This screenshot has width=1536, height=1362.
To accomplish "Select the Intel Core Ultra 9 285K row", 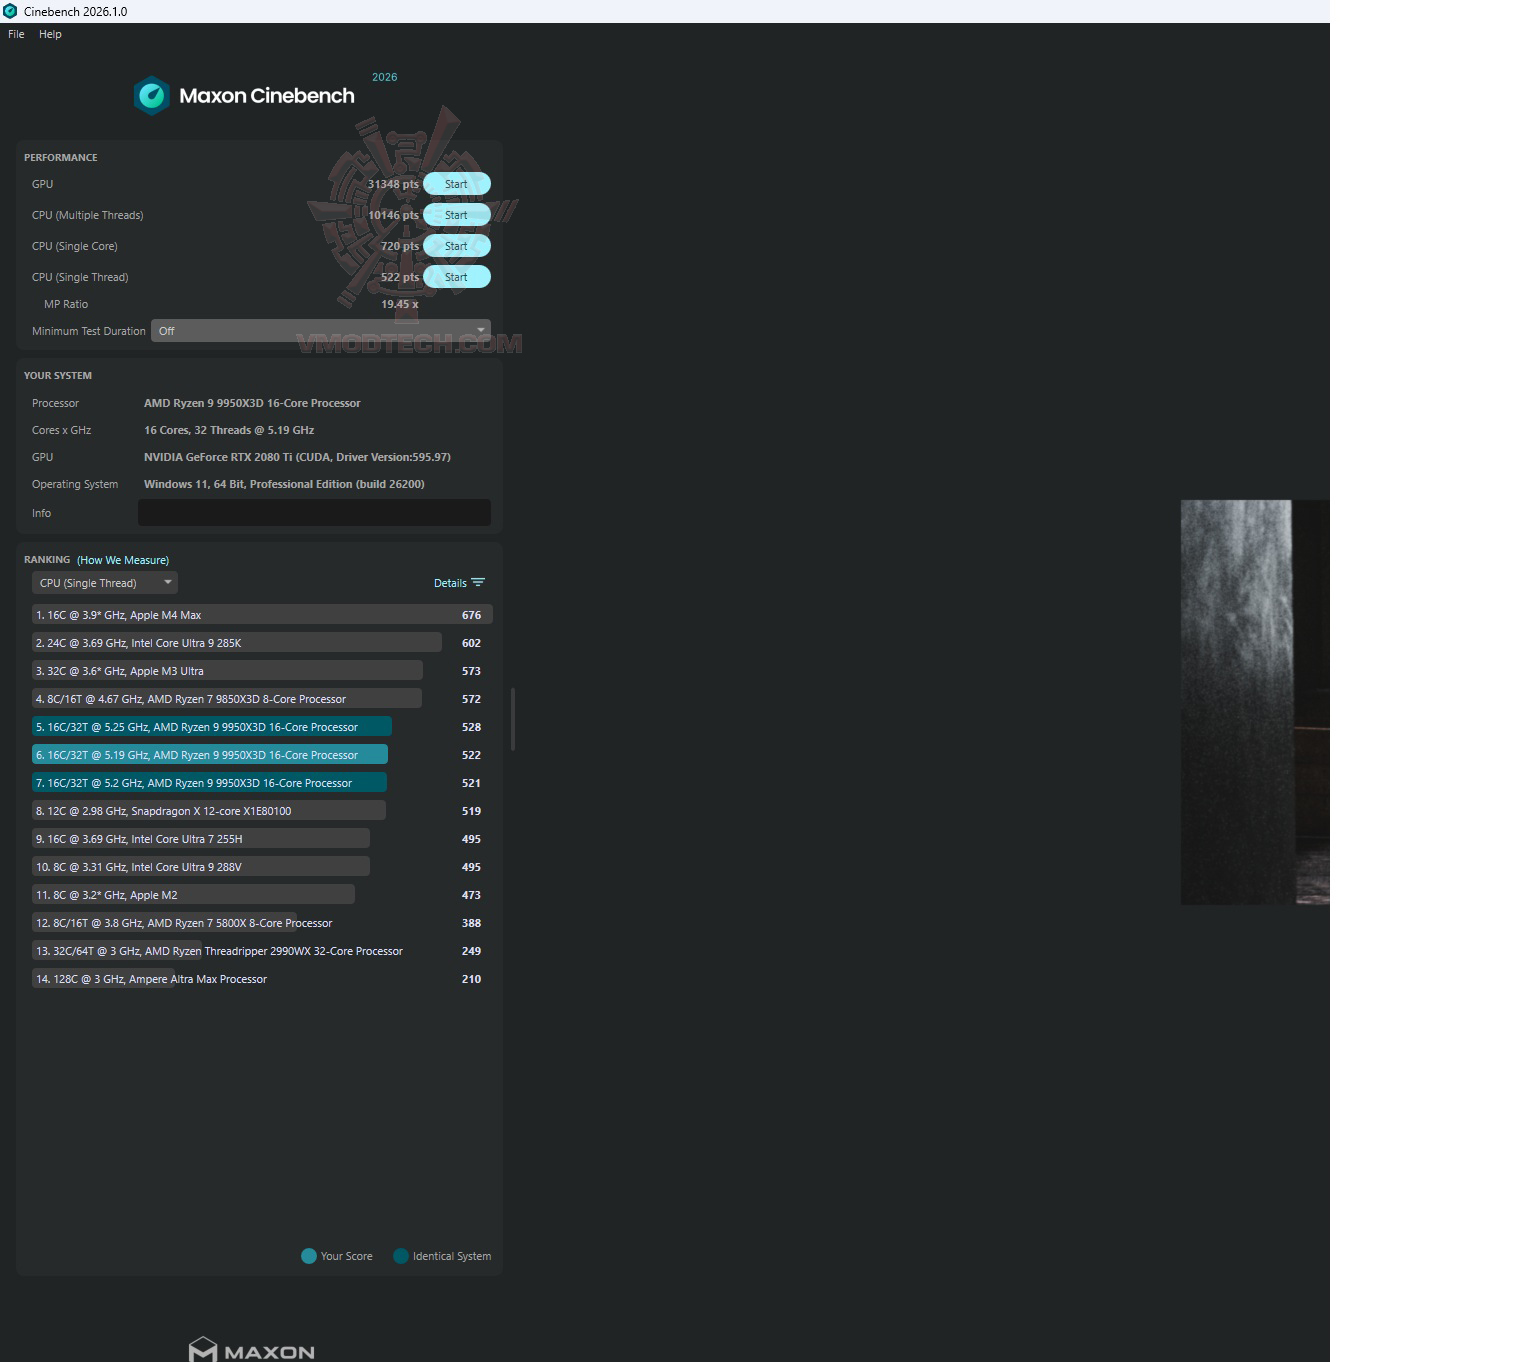I will 262,643.
